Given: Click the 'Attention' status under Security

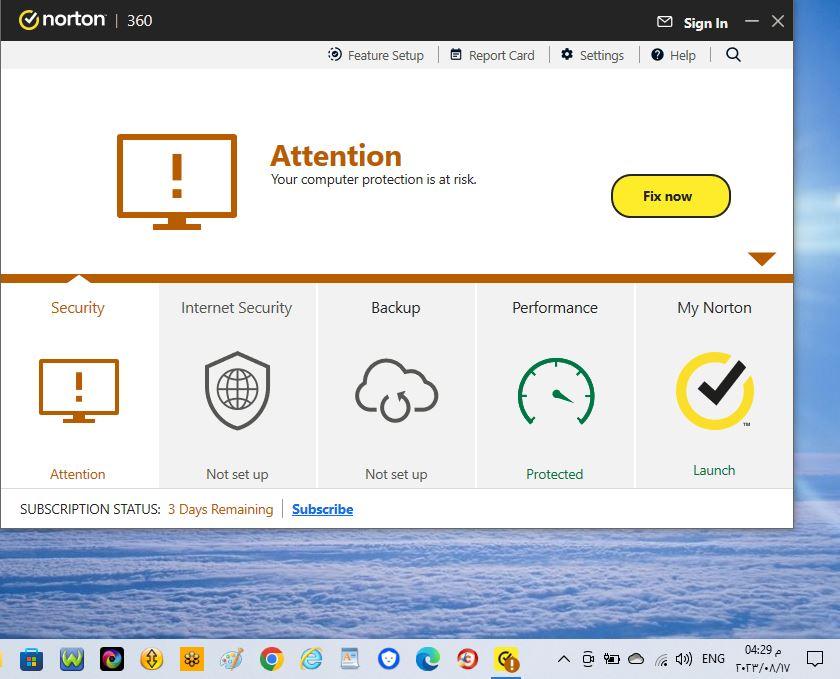Looking at the screenshot, I should pyautogui.click(x=78, y=474).
